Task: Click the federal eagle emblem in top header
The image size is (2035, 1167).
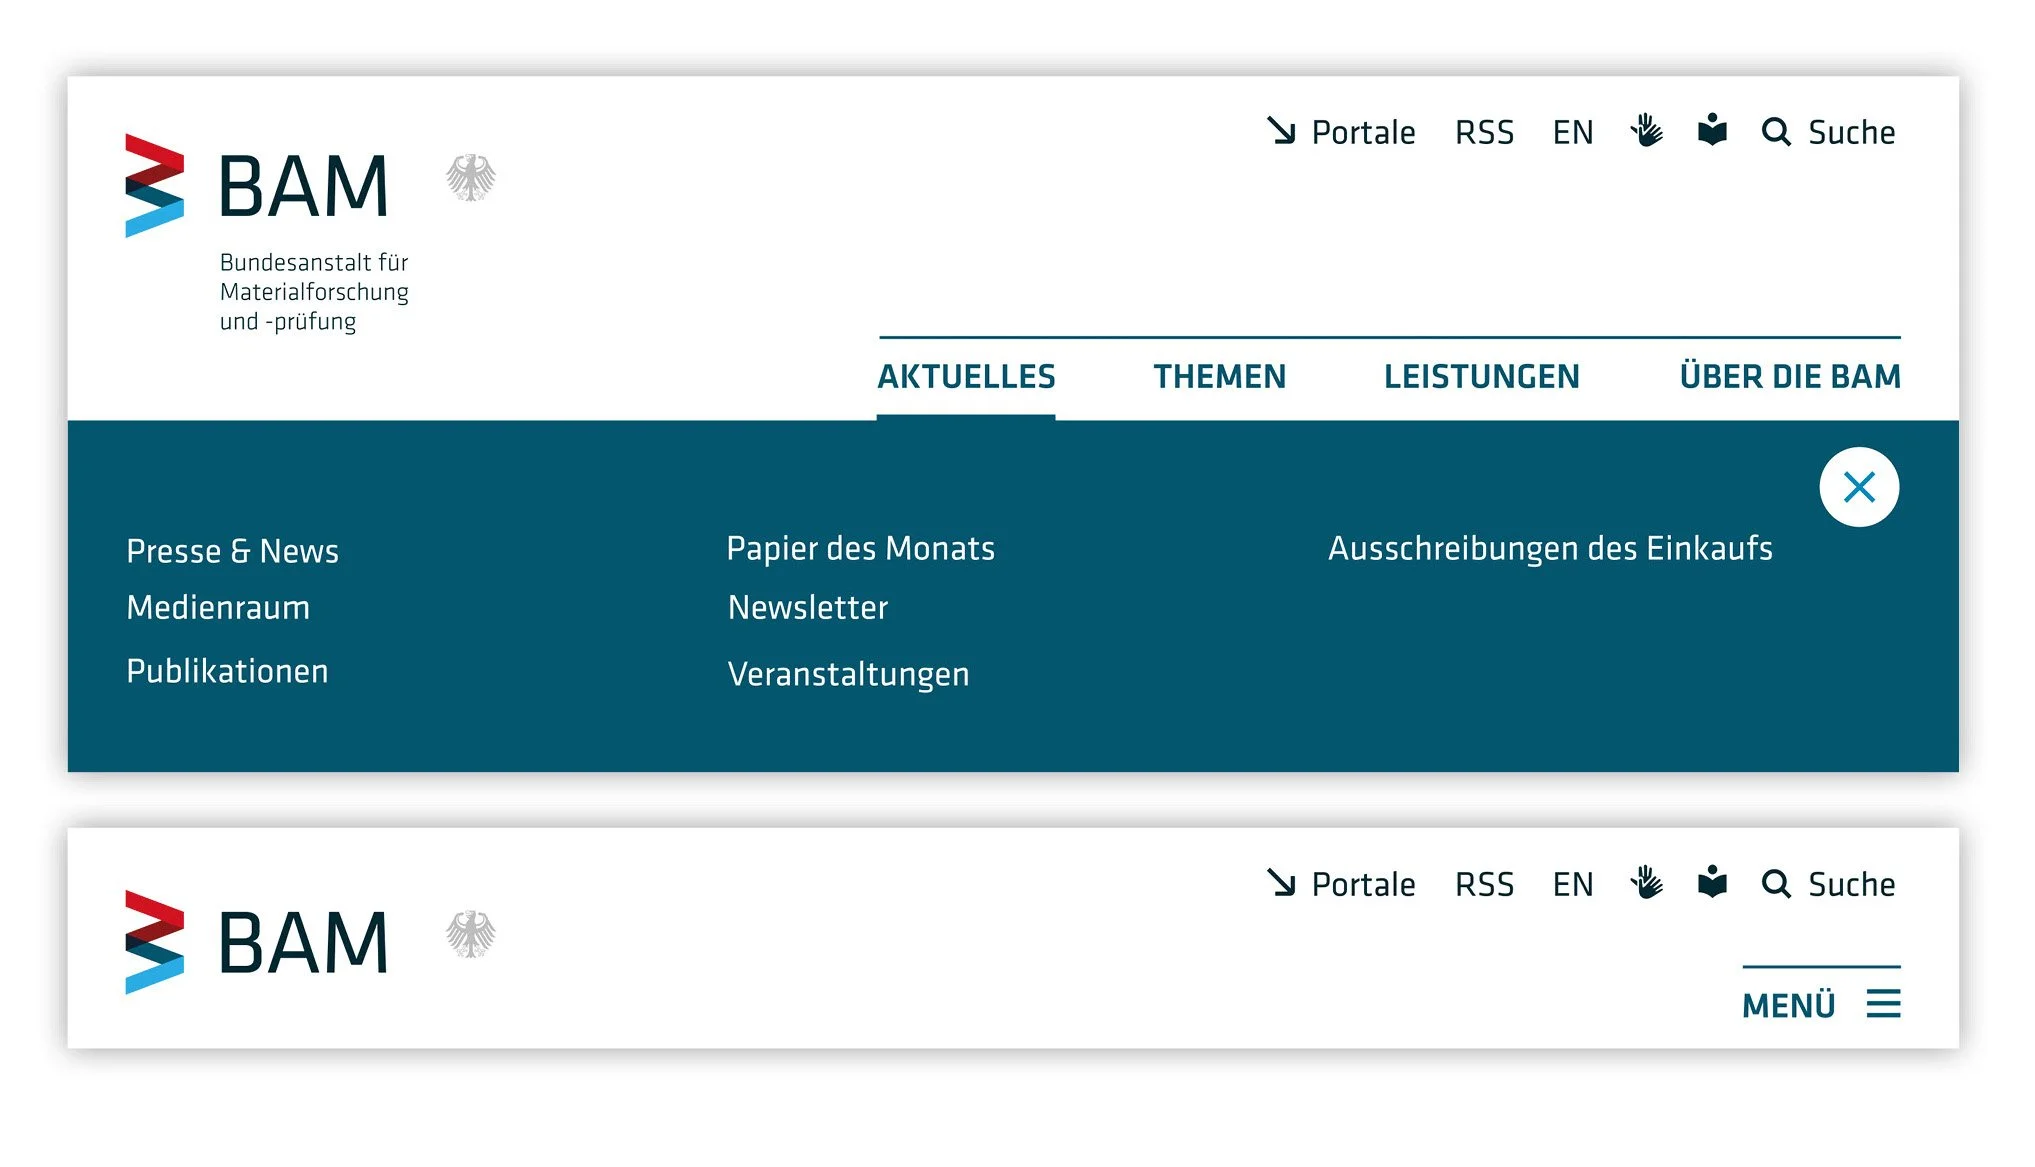Action: pos(470,178)
